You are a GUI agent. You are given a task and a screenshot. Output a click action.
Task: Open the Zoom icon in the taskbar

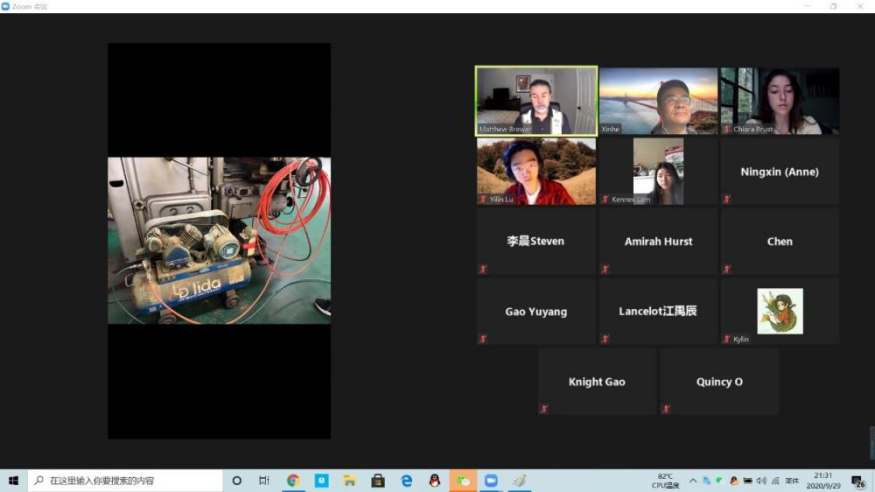click(x=491, y=481)
